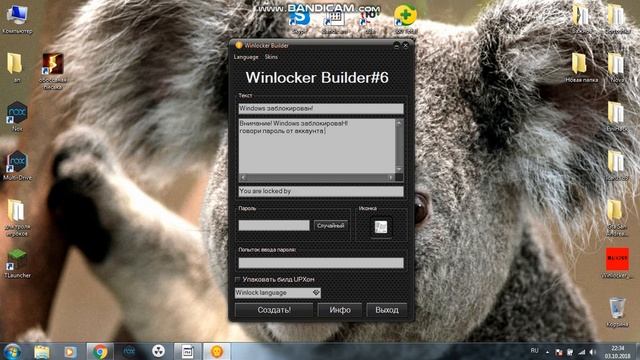640x360 pixels.
Task: Click the Случайный random password button
Action: [331, 226]
